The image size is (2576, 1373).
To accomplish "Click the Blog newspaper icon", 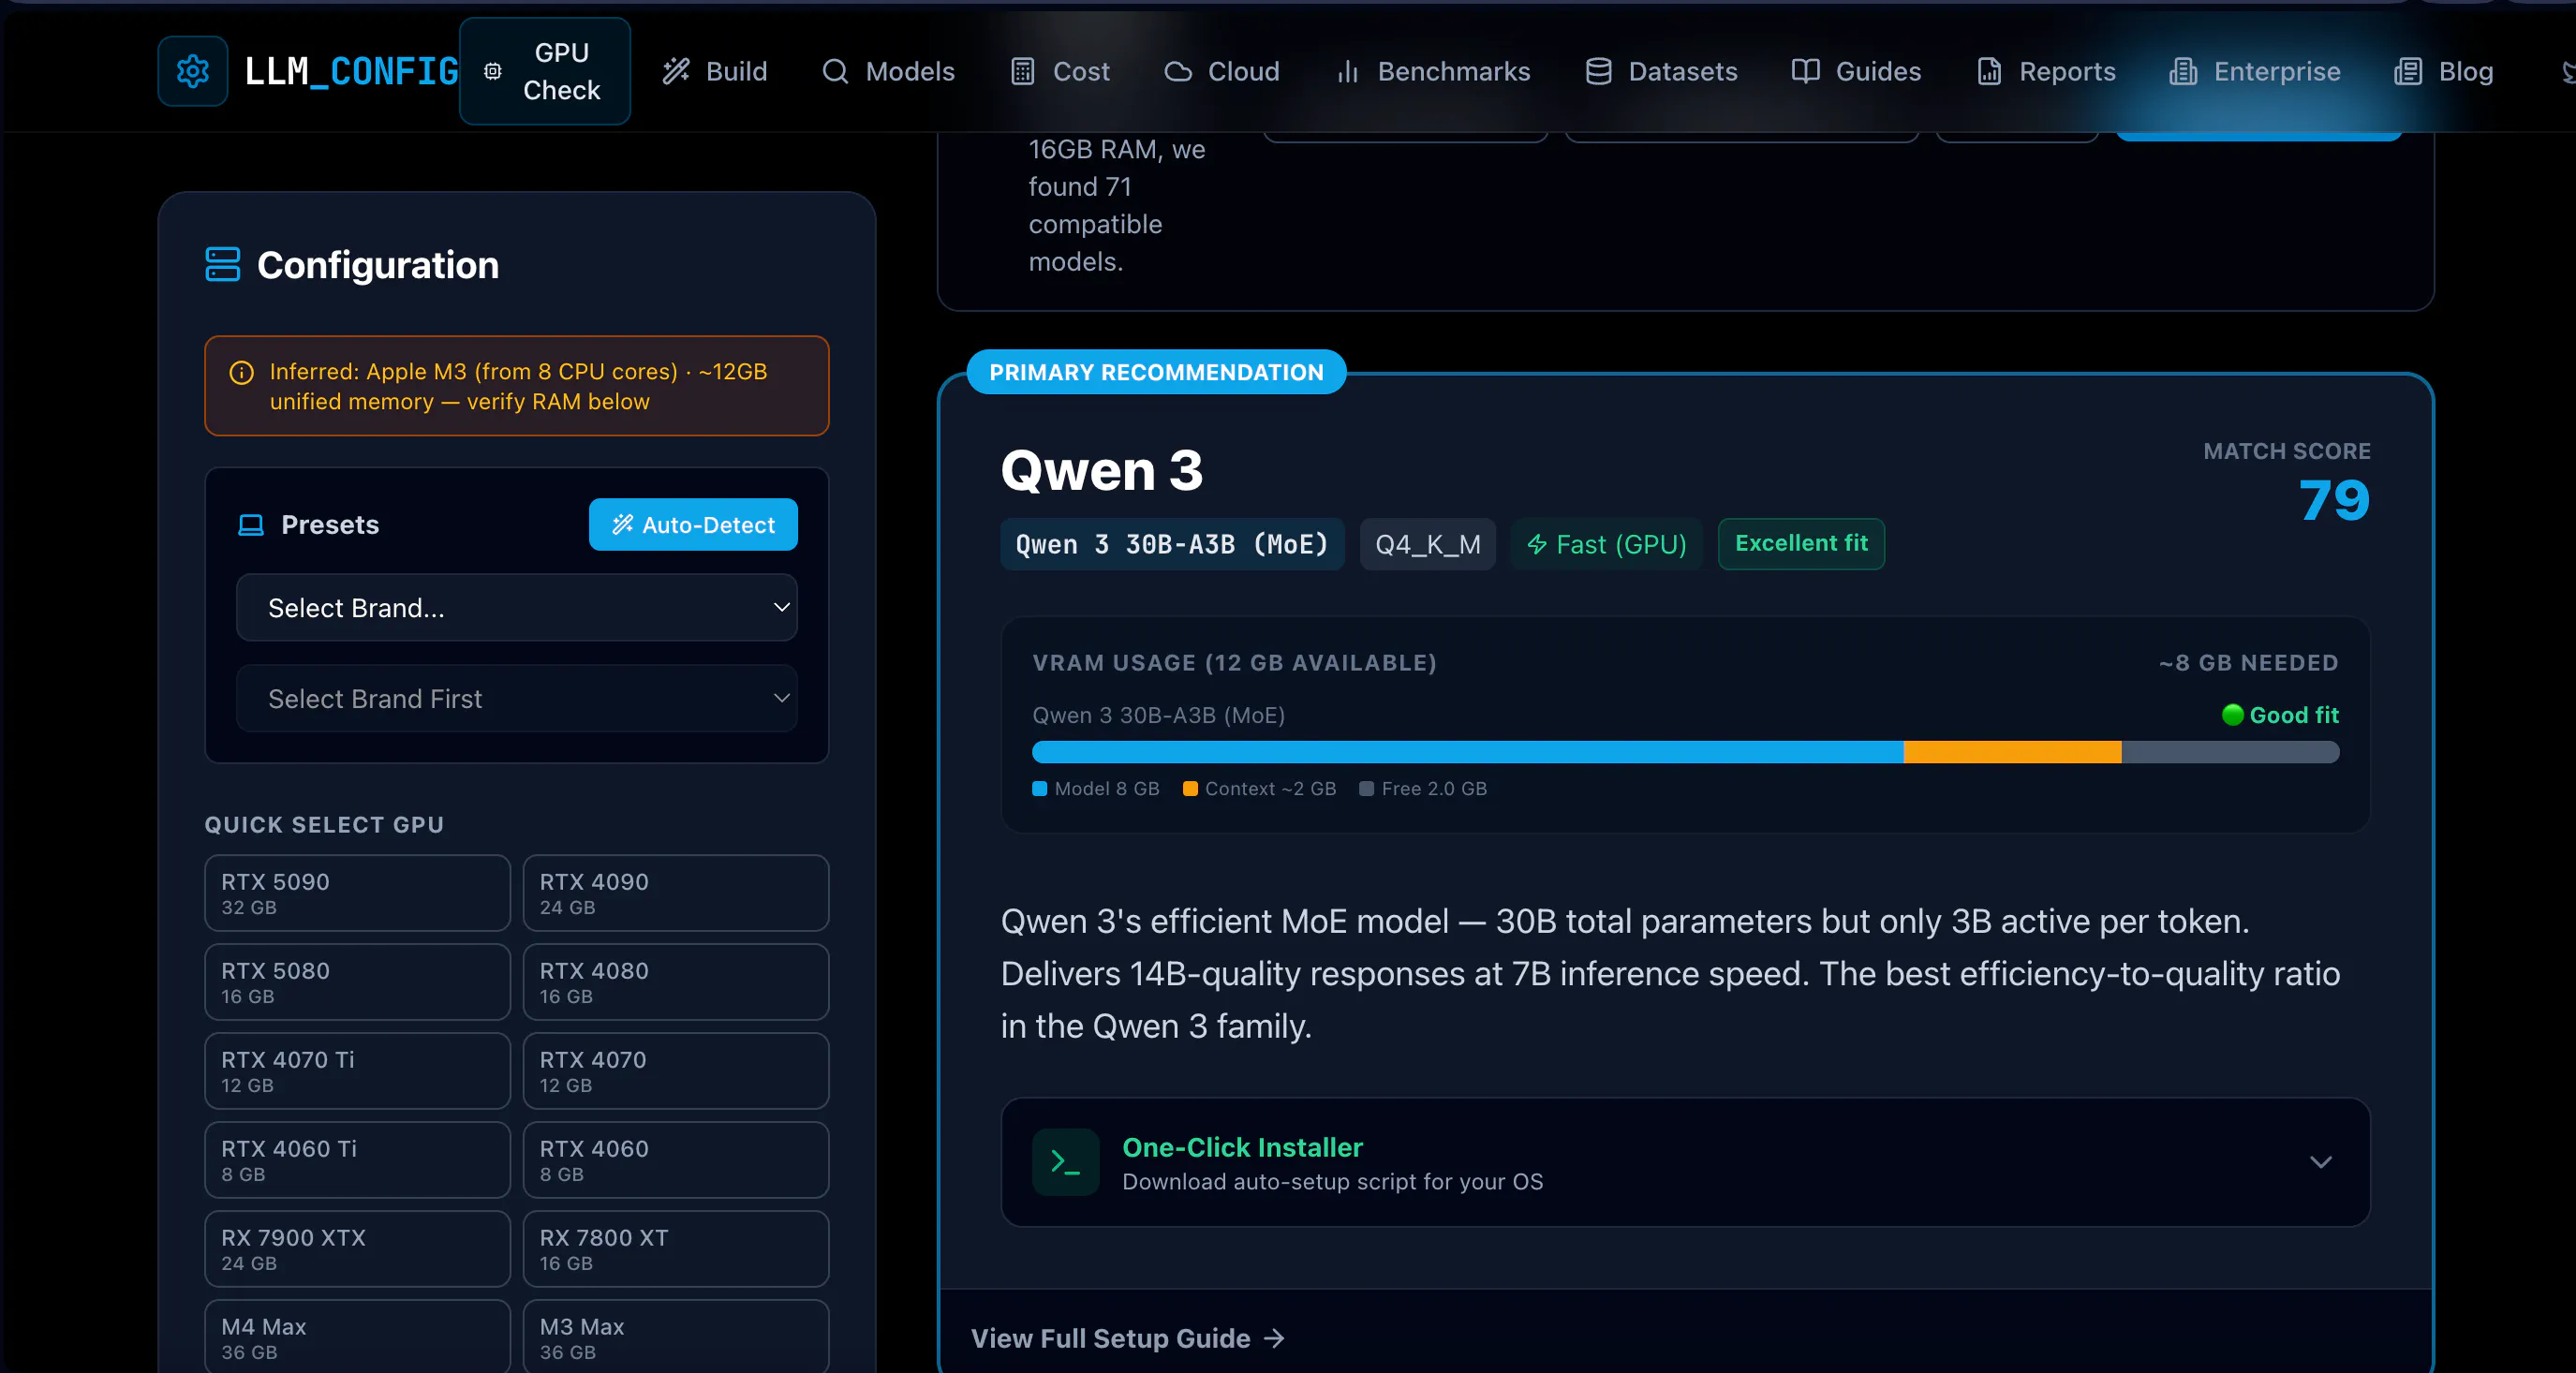I will [2408, 71].
